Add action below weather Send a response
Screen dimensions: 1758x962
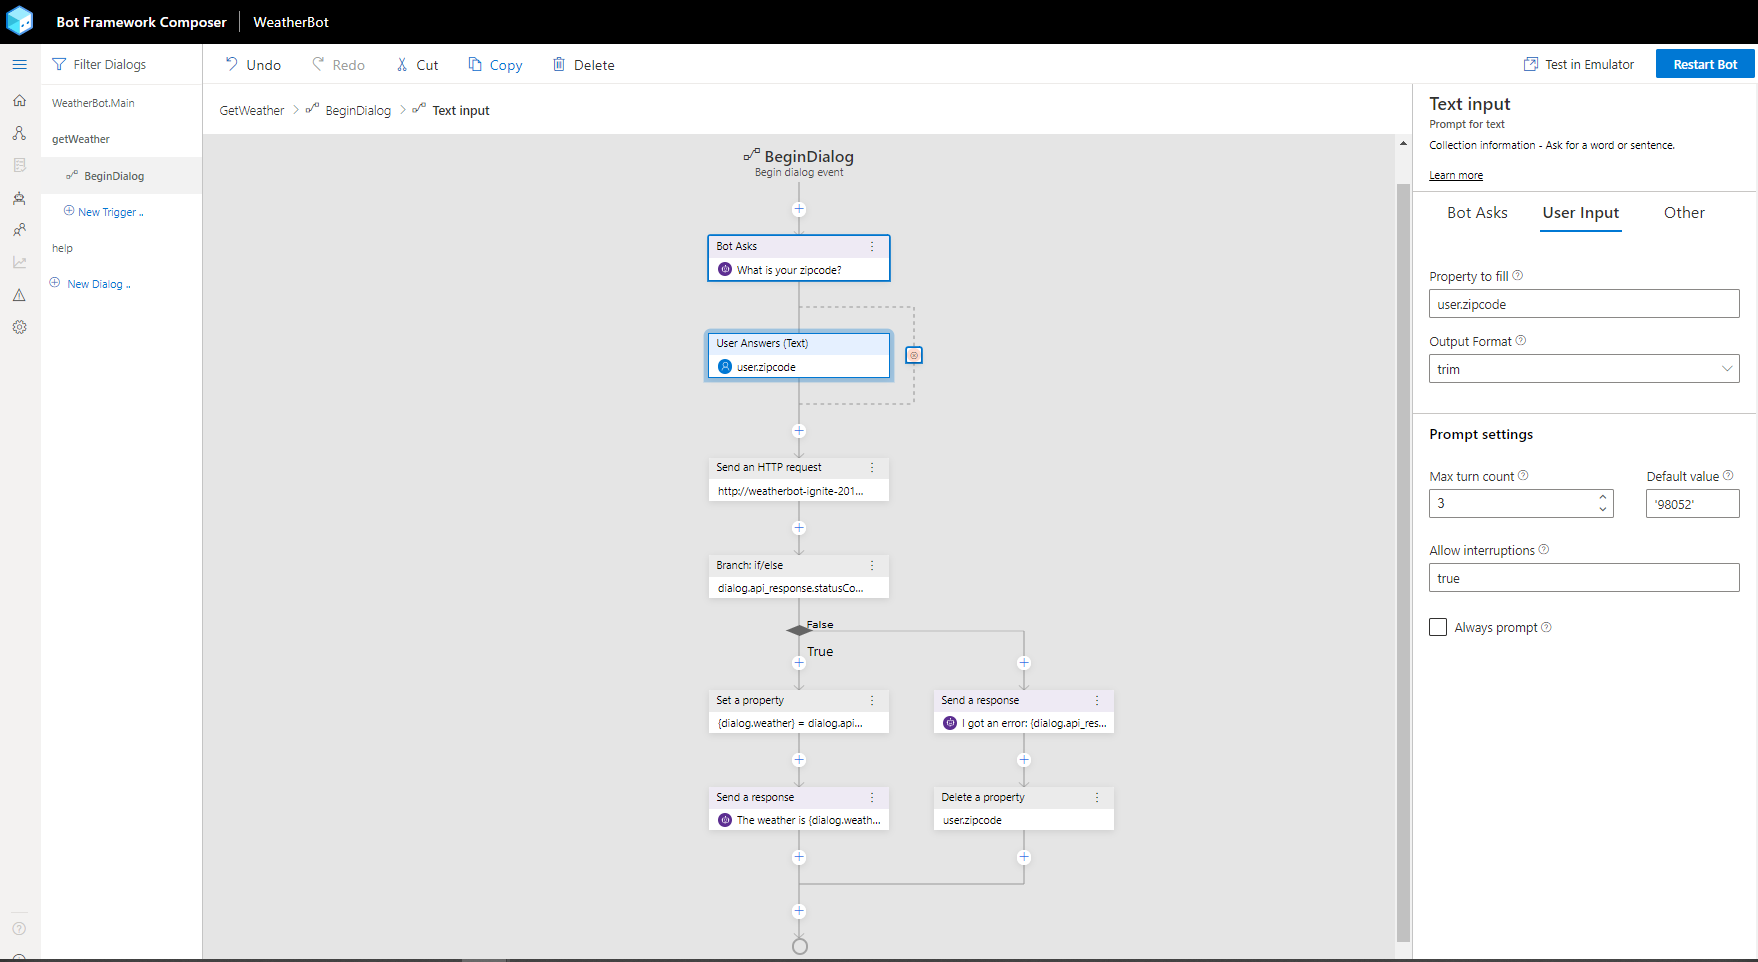799,857
